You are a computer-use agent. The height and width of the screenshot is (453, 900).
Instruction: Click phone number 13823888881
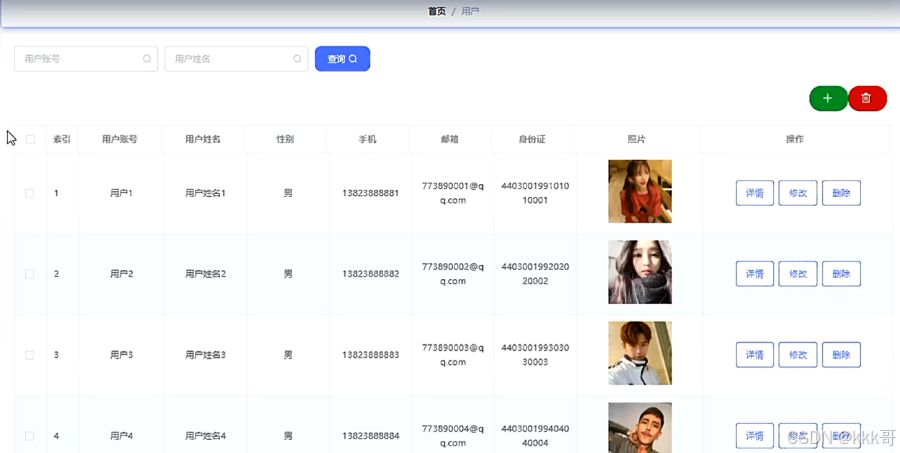tap(371, 193)
